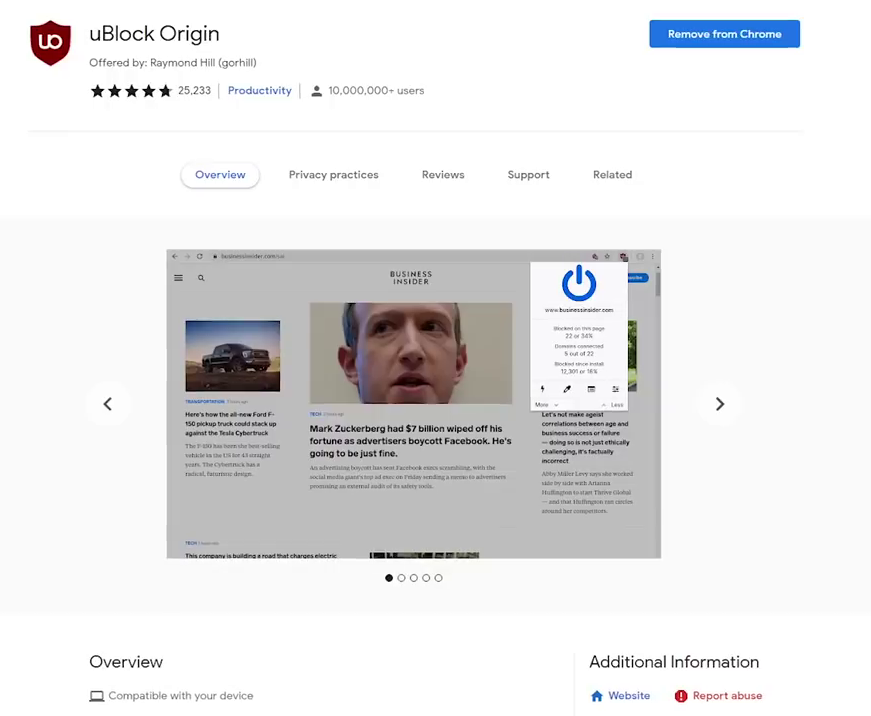Click the 'Additional Information' heading
Screen dimensions: 871x716
pos(674,662)
